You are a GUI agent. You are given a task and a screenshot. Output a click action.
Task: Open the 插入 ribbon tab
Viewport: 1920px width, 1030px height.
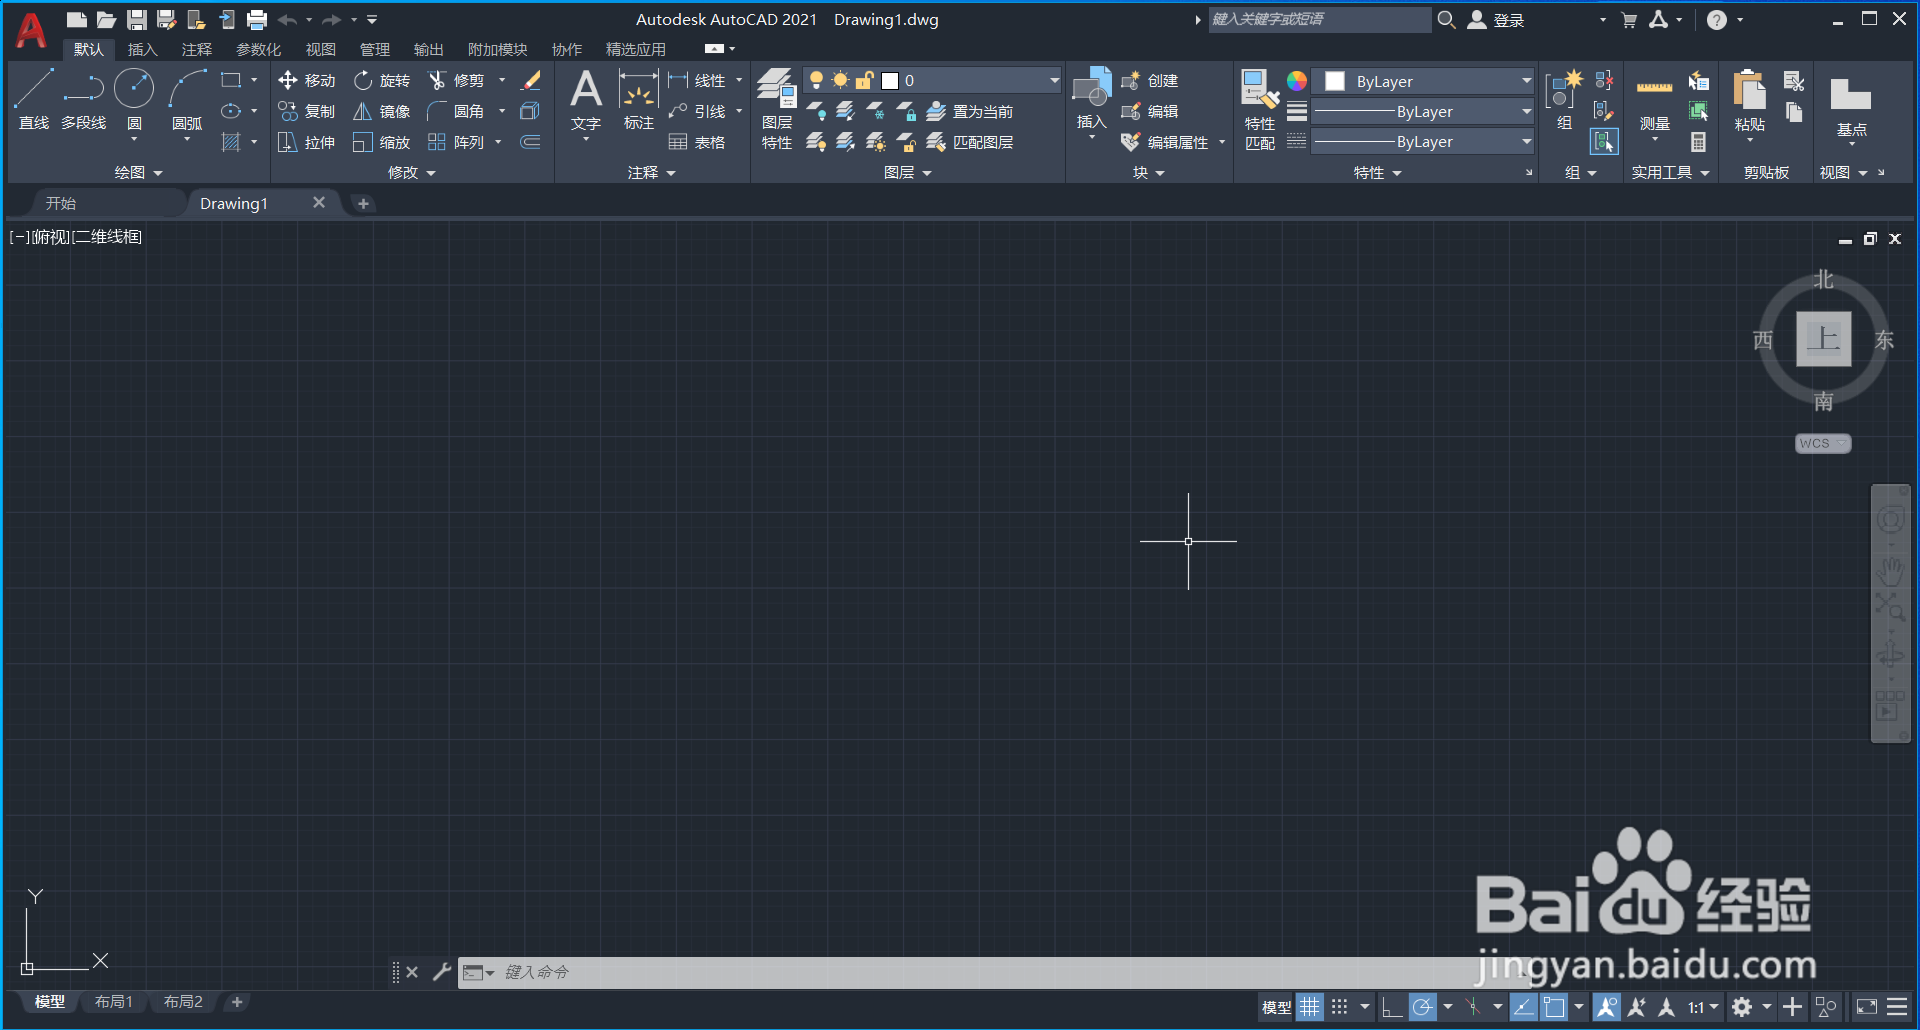[143, 49]
